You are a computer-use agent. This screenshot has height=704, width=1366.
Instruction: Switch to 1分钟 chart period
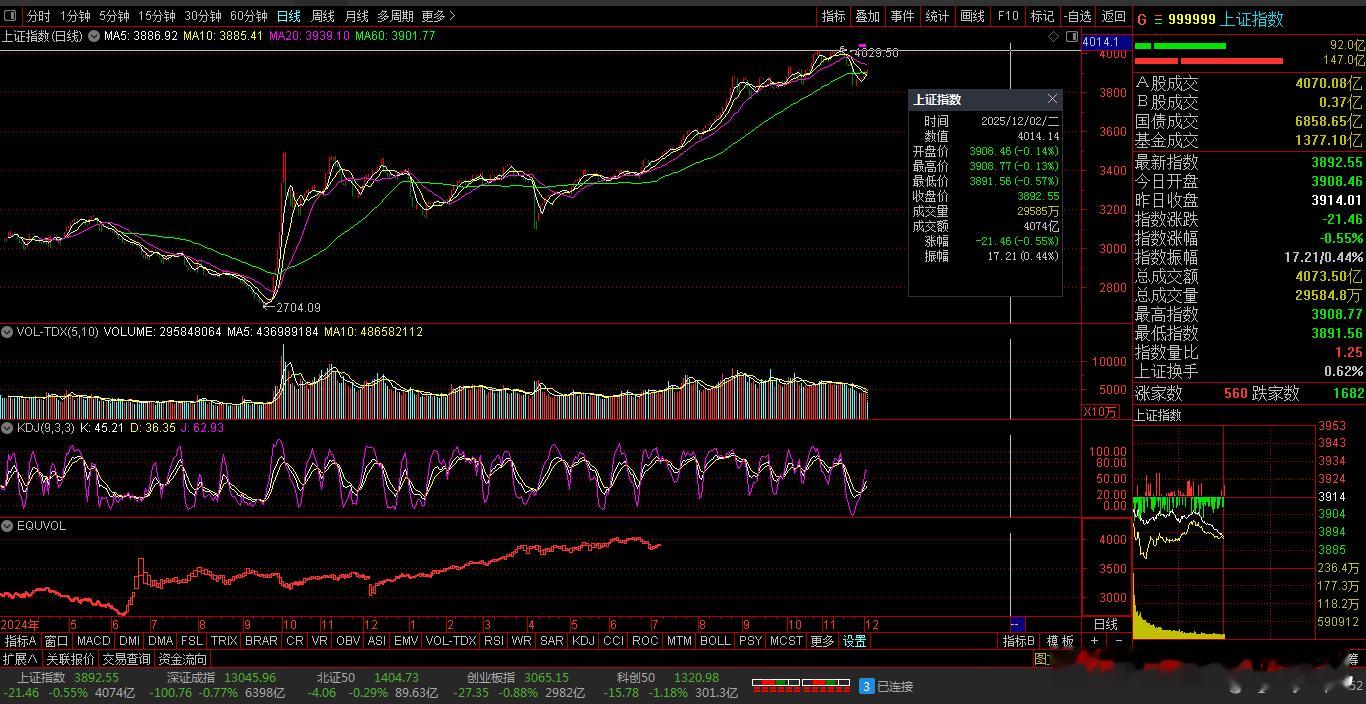[x=75, y=16]
